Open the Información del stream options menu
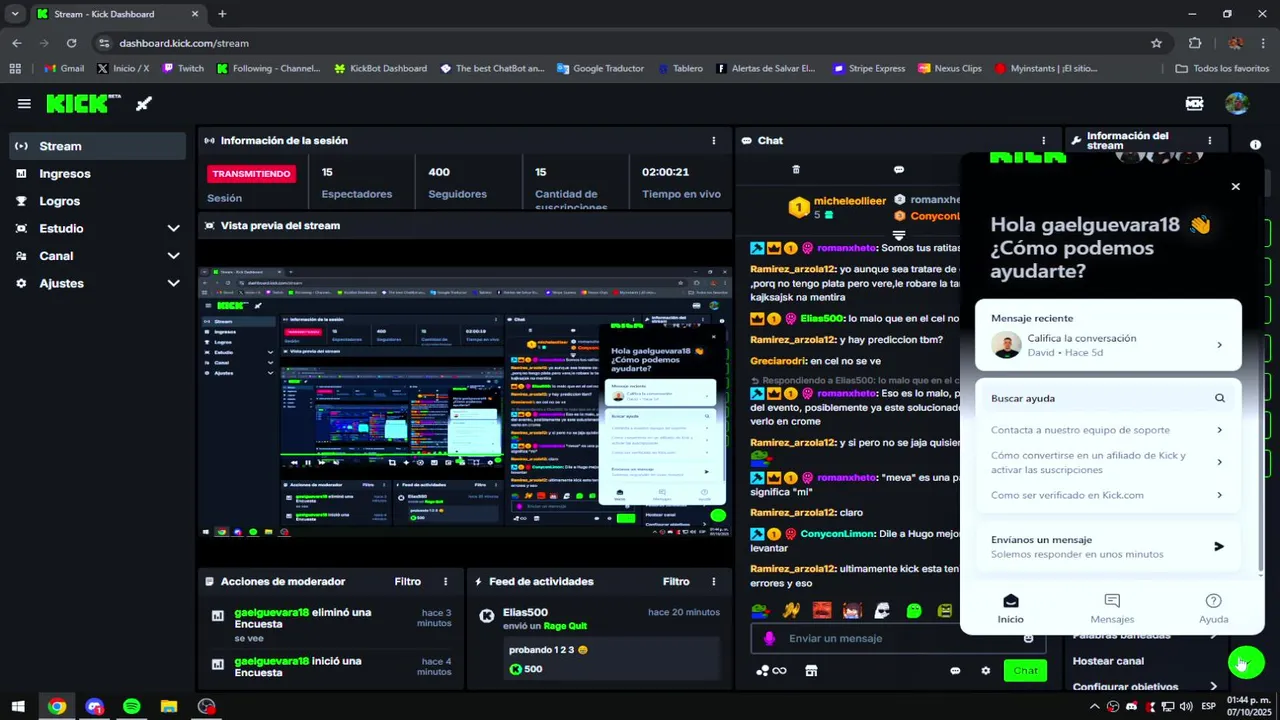 click(1209, 141)
